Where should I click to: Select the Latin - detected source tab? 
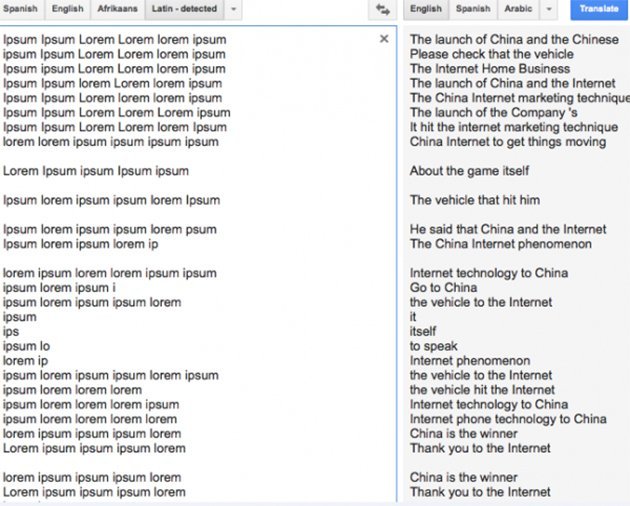(184, 9)
